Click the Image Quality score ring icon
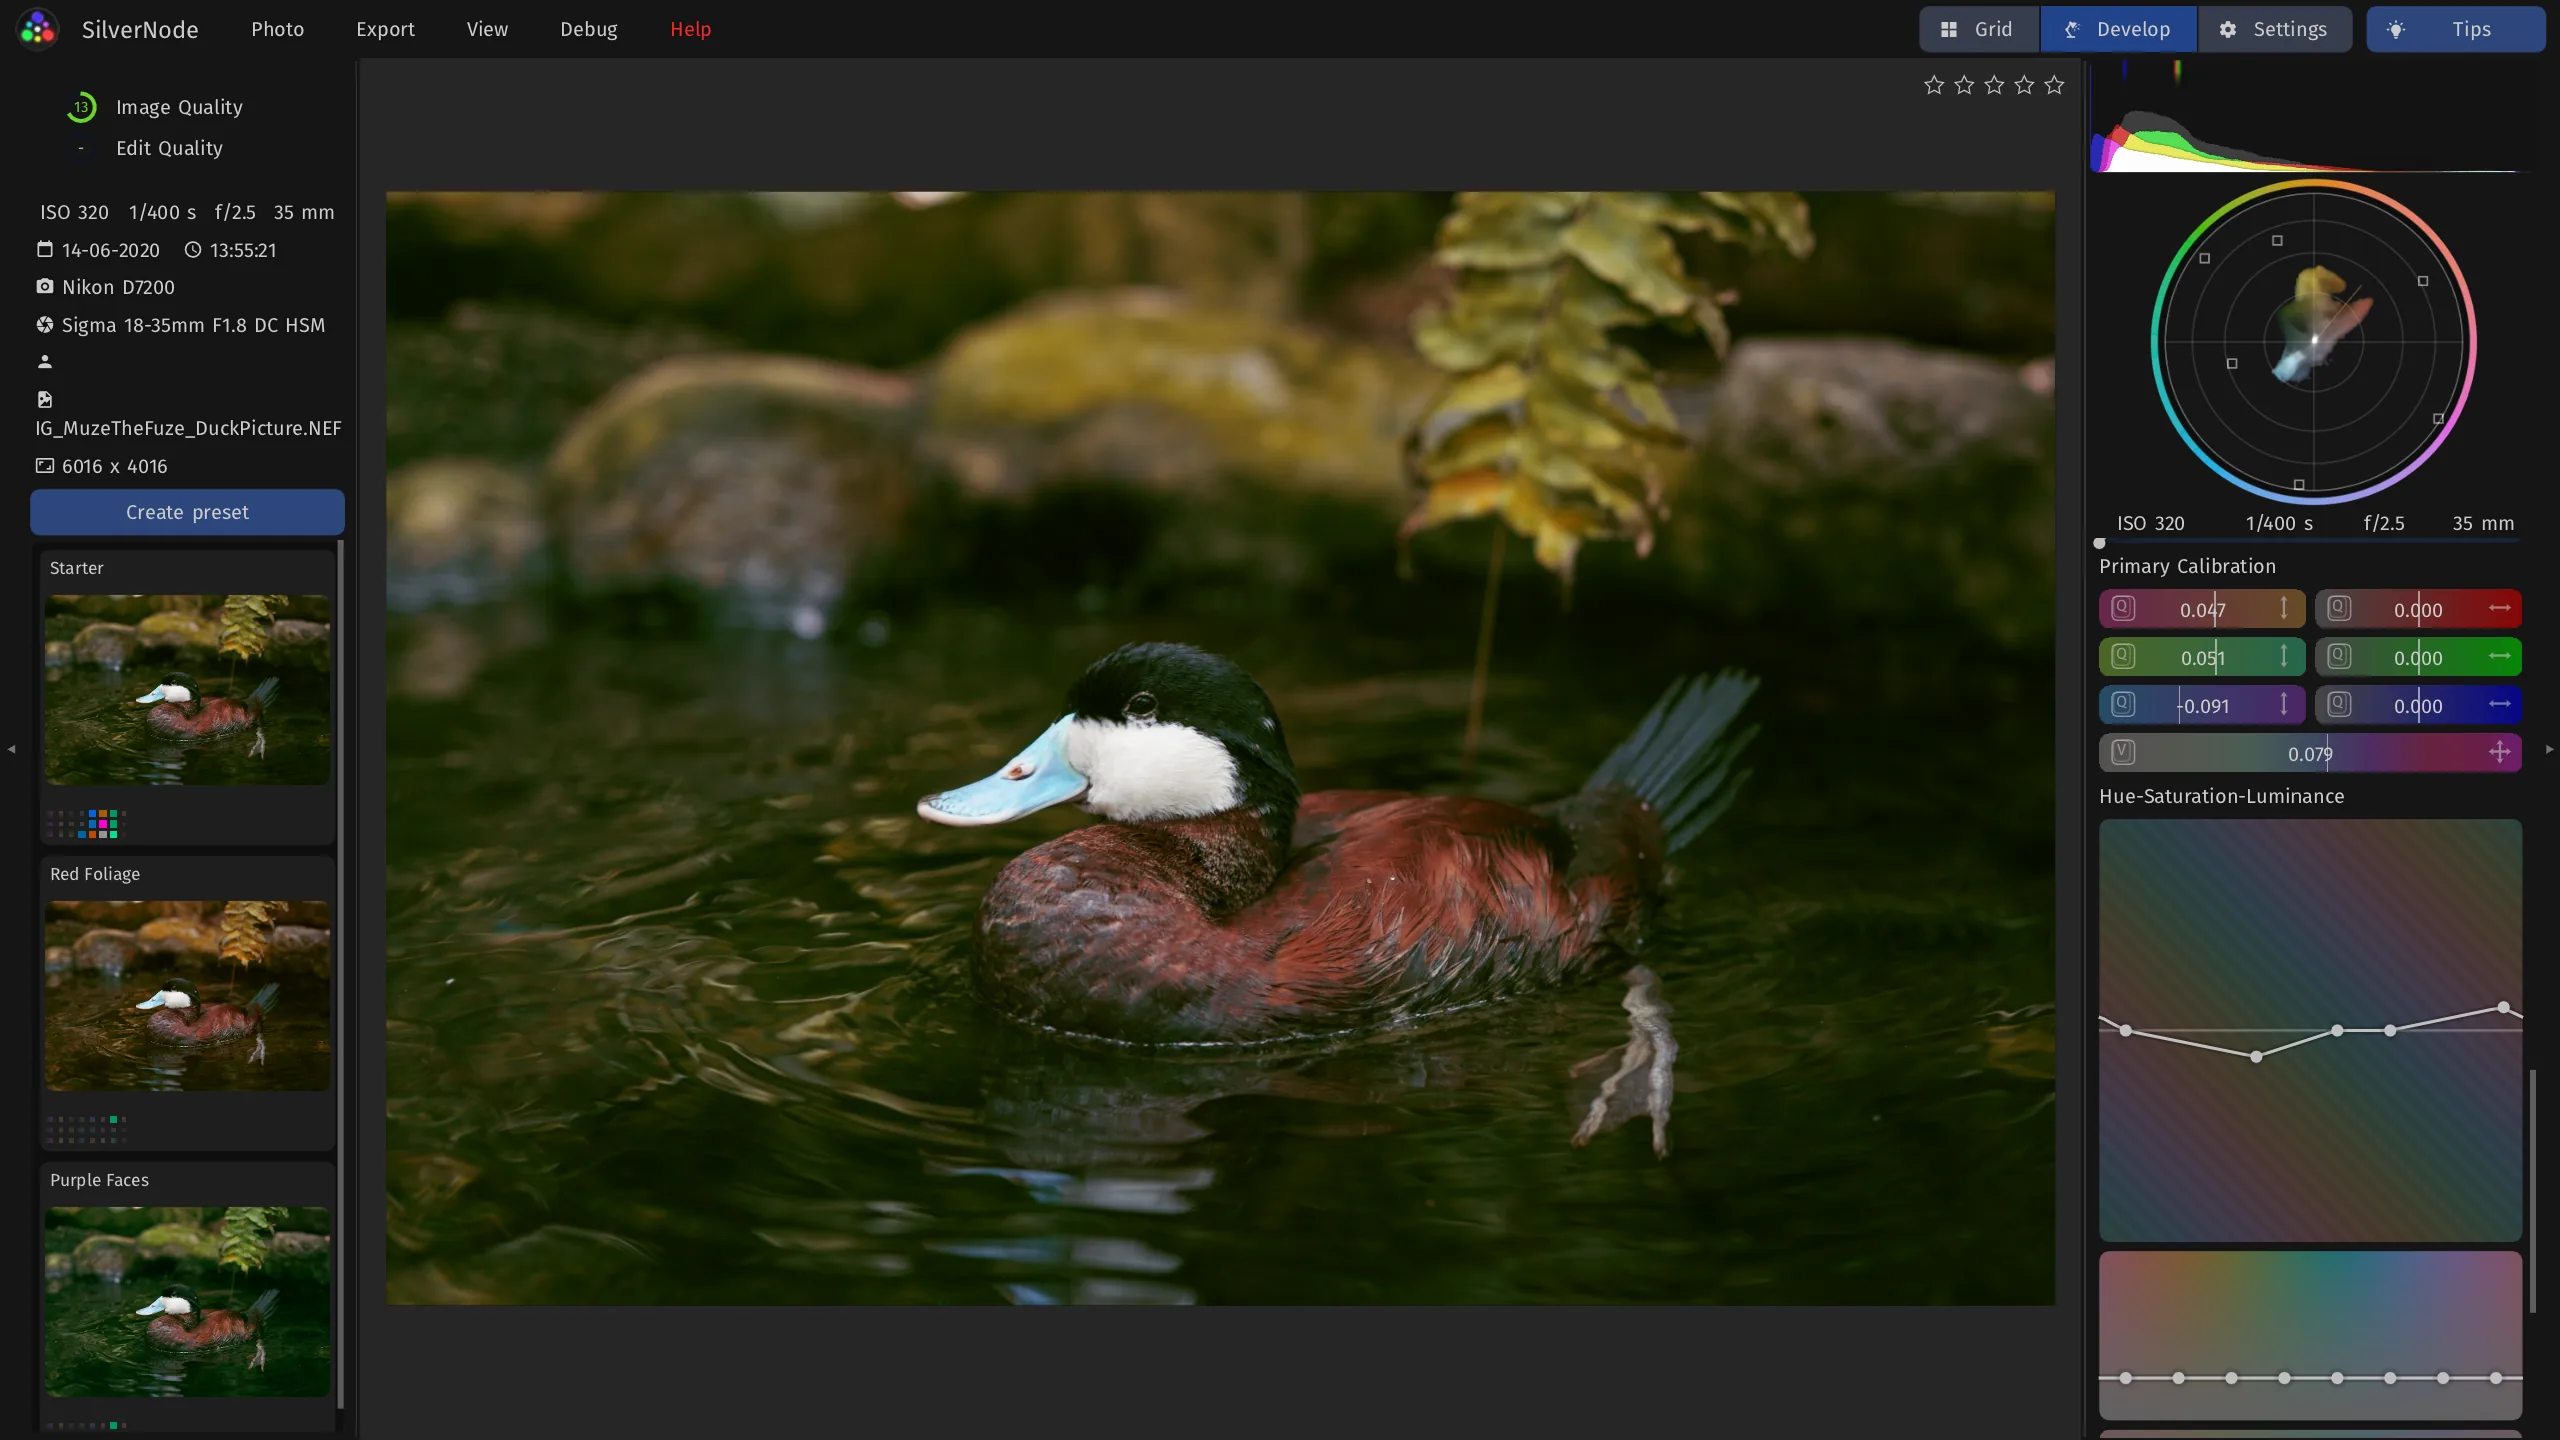Viewport: 2560px width, 1440px height. [81, 107]
